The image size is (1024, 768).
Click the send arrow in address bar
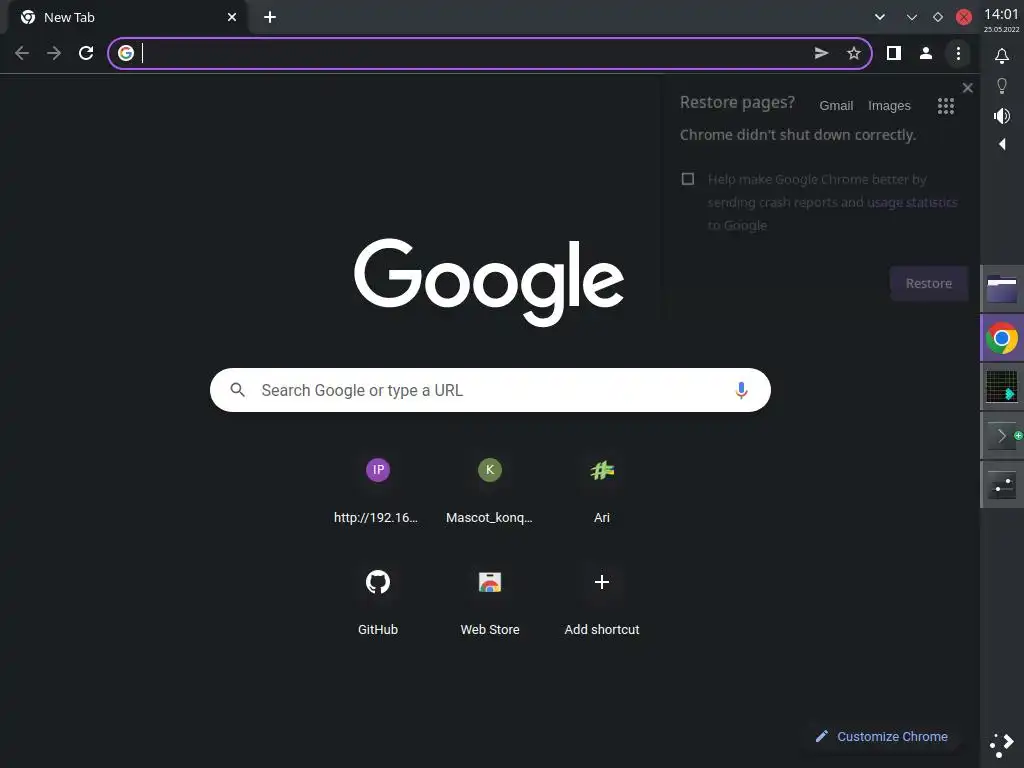822,54
